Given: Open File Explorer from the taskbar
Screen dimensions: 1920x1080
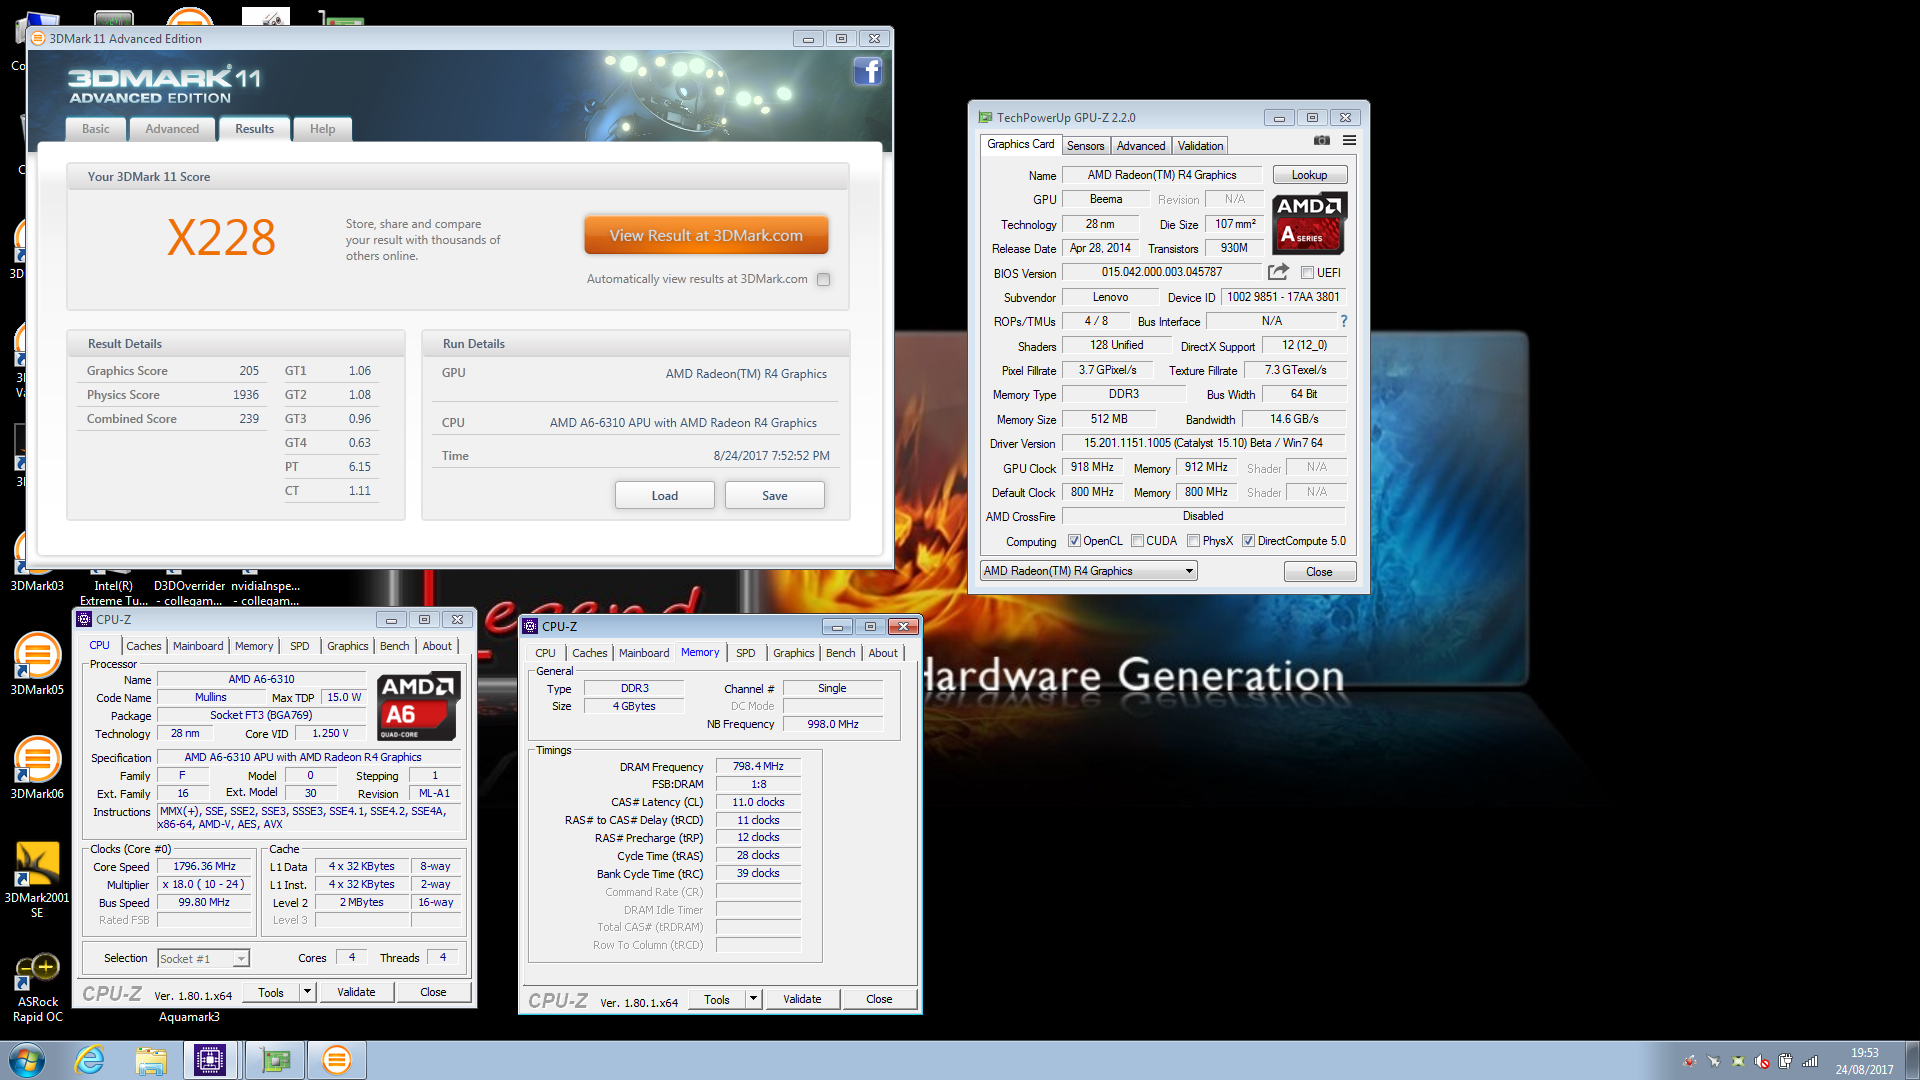Looking at the screenshot, I should coord(151,1060).
